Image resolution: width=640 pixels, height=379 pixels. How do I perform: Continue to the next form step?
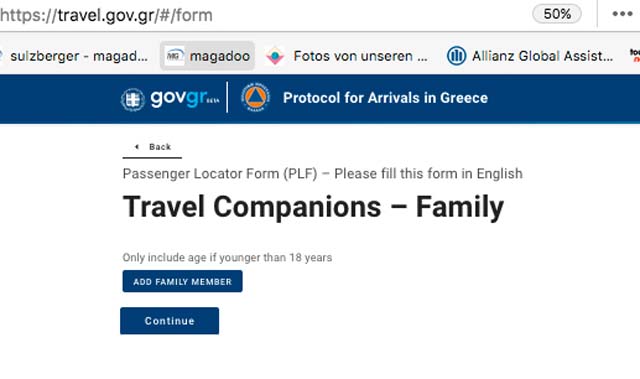[169, 321]
